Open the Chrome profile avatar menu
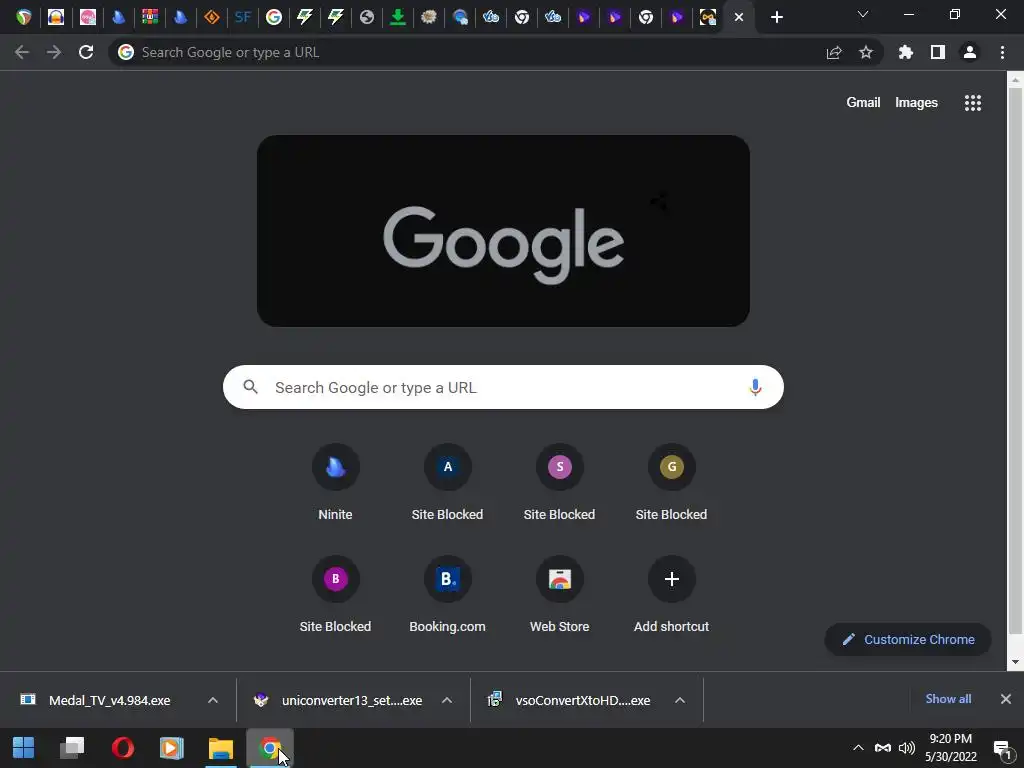The width and height of the screenshot is (1024, 768). click(x=970, y=52)
